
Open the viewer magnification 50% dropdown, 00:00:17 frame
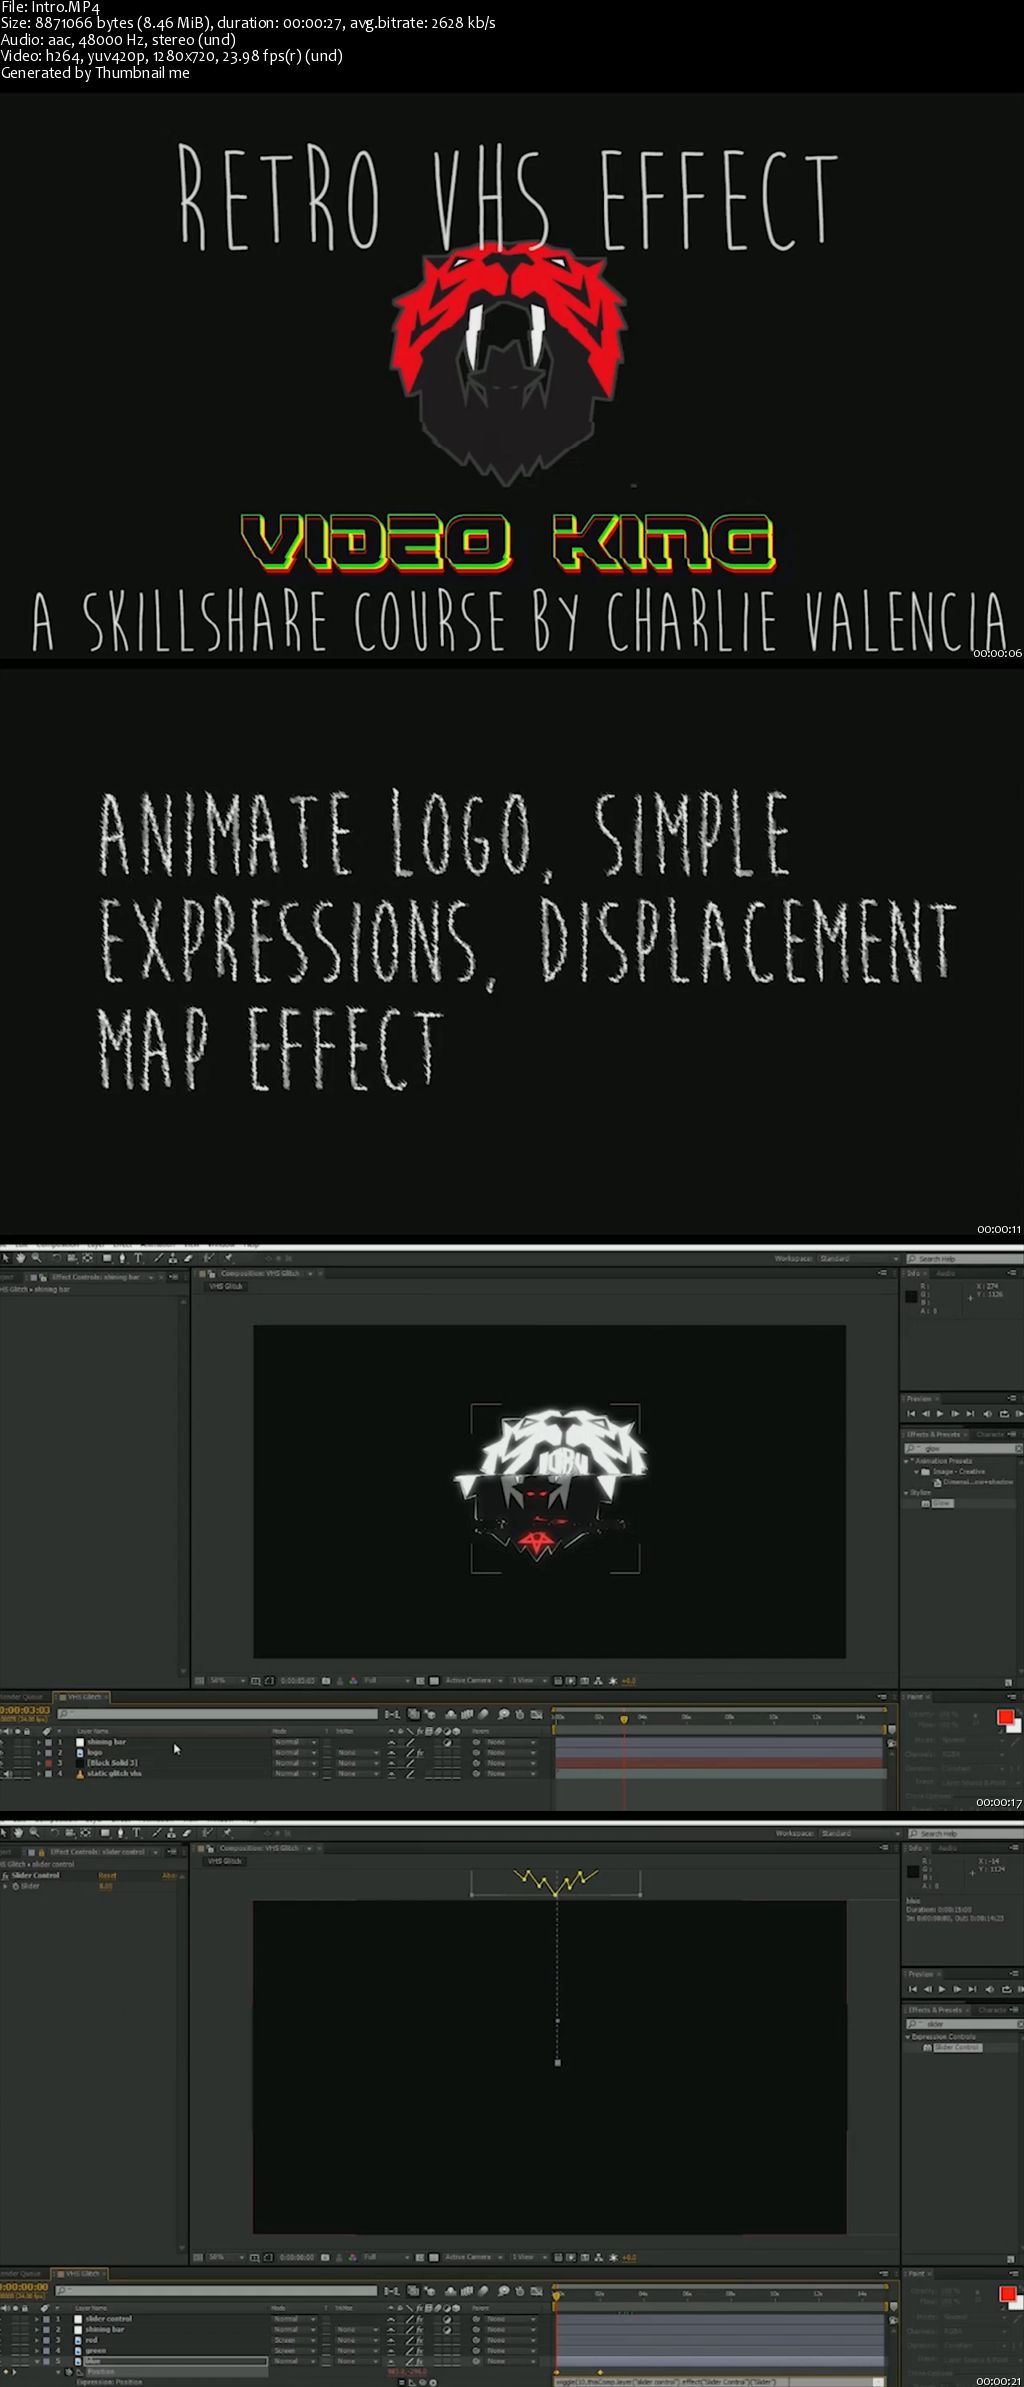point(227,1681)
